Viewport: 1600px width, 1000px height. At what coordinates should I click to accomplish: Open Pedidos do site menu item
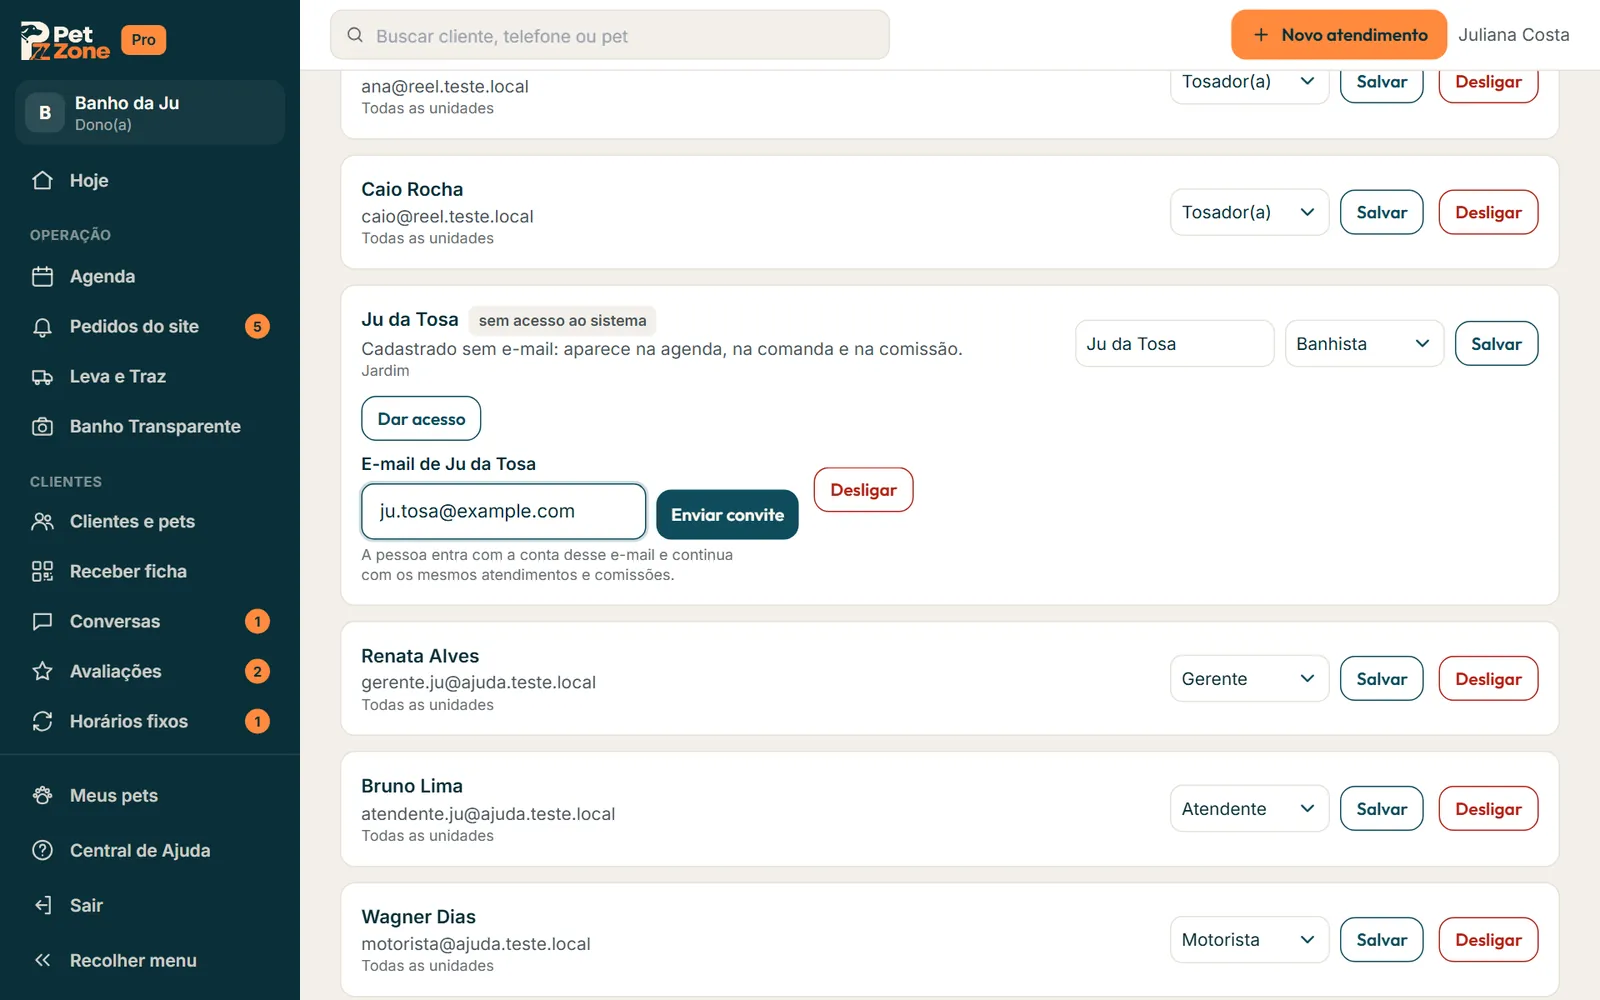pyautogui.click(x=150, y=327)
